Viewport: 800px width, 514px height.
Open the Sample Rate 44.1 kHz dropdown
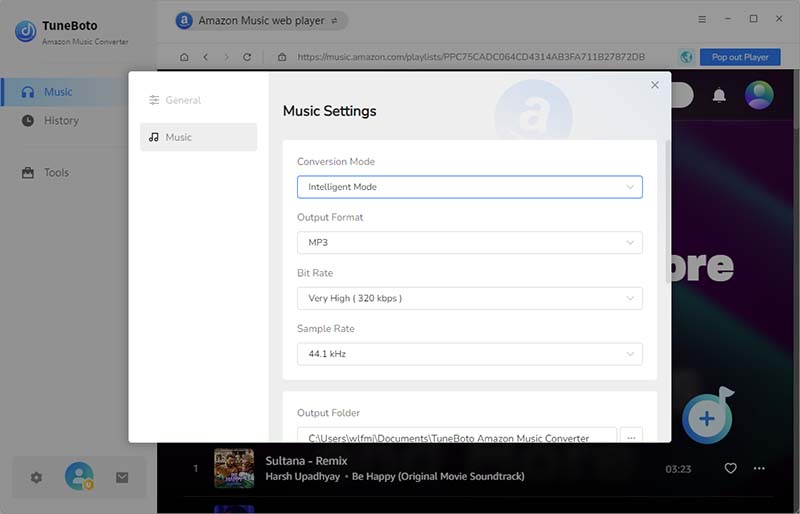[469, 354]
